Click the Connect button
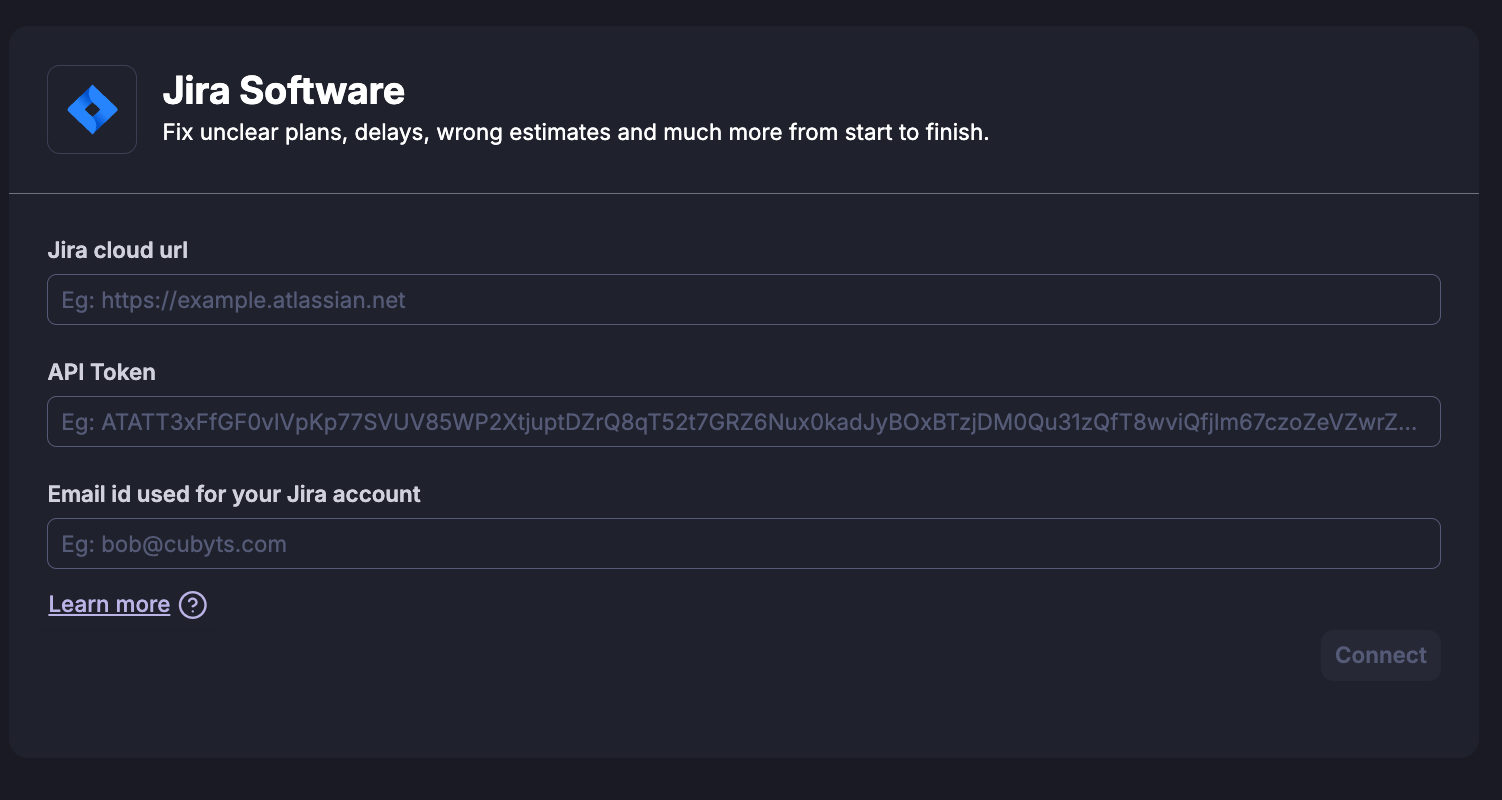 [x=1381, y=656]
